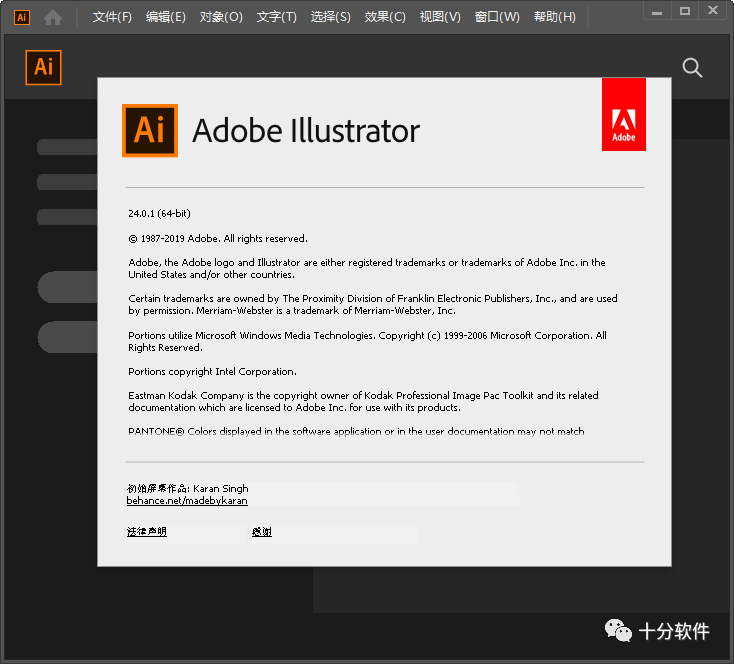The height and width of the screenshot is (664, 734).
Task: Open the 帮助(H) menu
Action: [555, 17]
